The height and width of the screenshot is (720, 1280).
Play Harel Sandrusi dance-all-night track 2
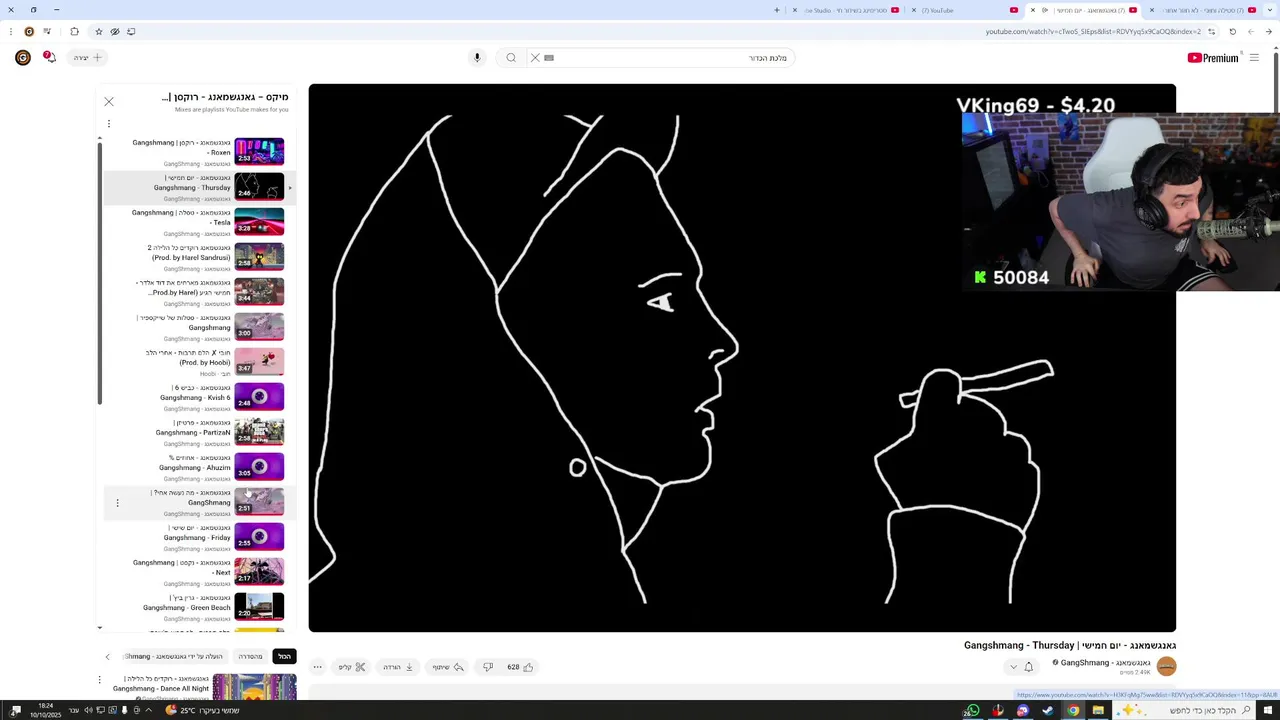click(x=198, y=257)
